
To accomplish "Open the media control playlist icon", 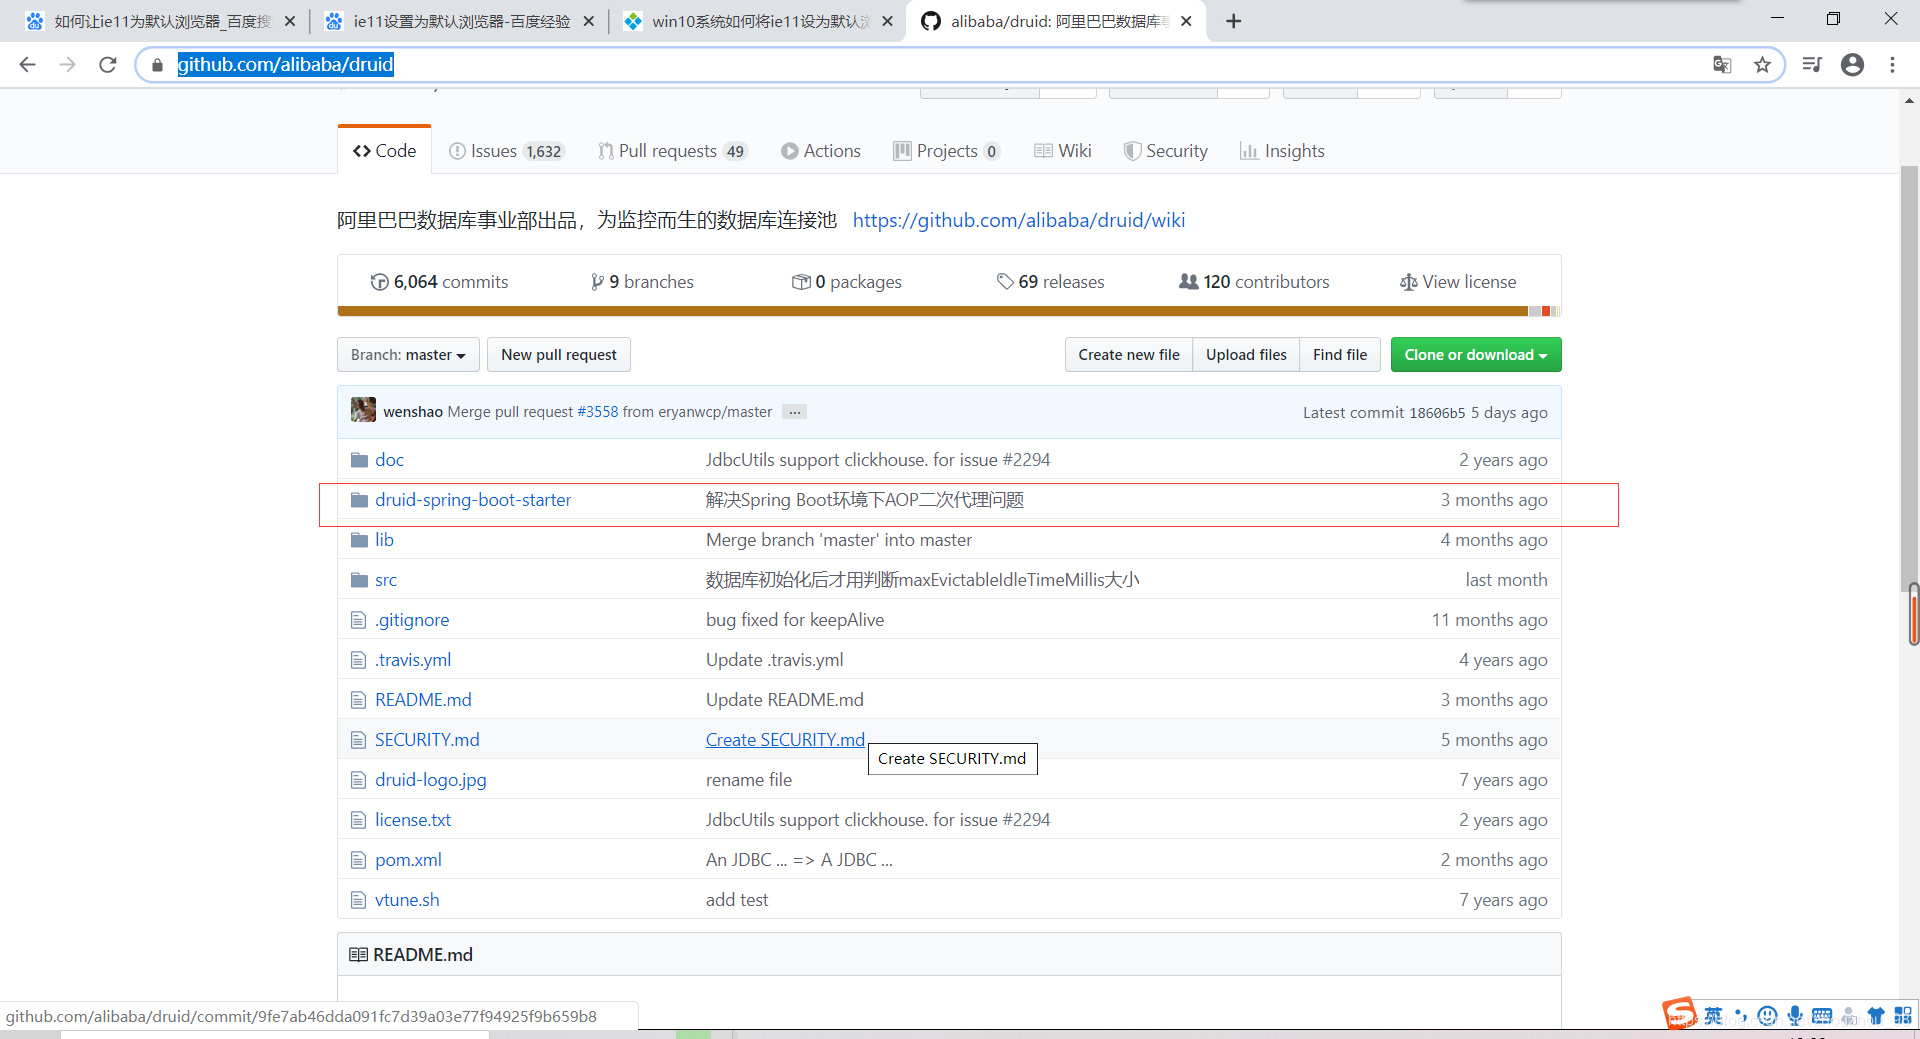I will click(x=1812, y=65).
